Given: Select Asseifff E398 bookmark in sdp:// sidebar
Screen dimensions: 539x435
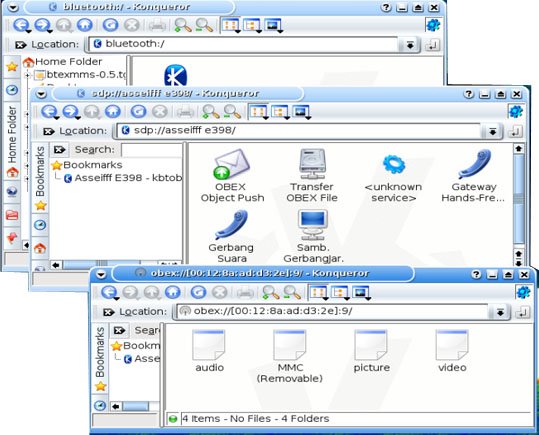Looking at the screenshot, I should 123,178.
